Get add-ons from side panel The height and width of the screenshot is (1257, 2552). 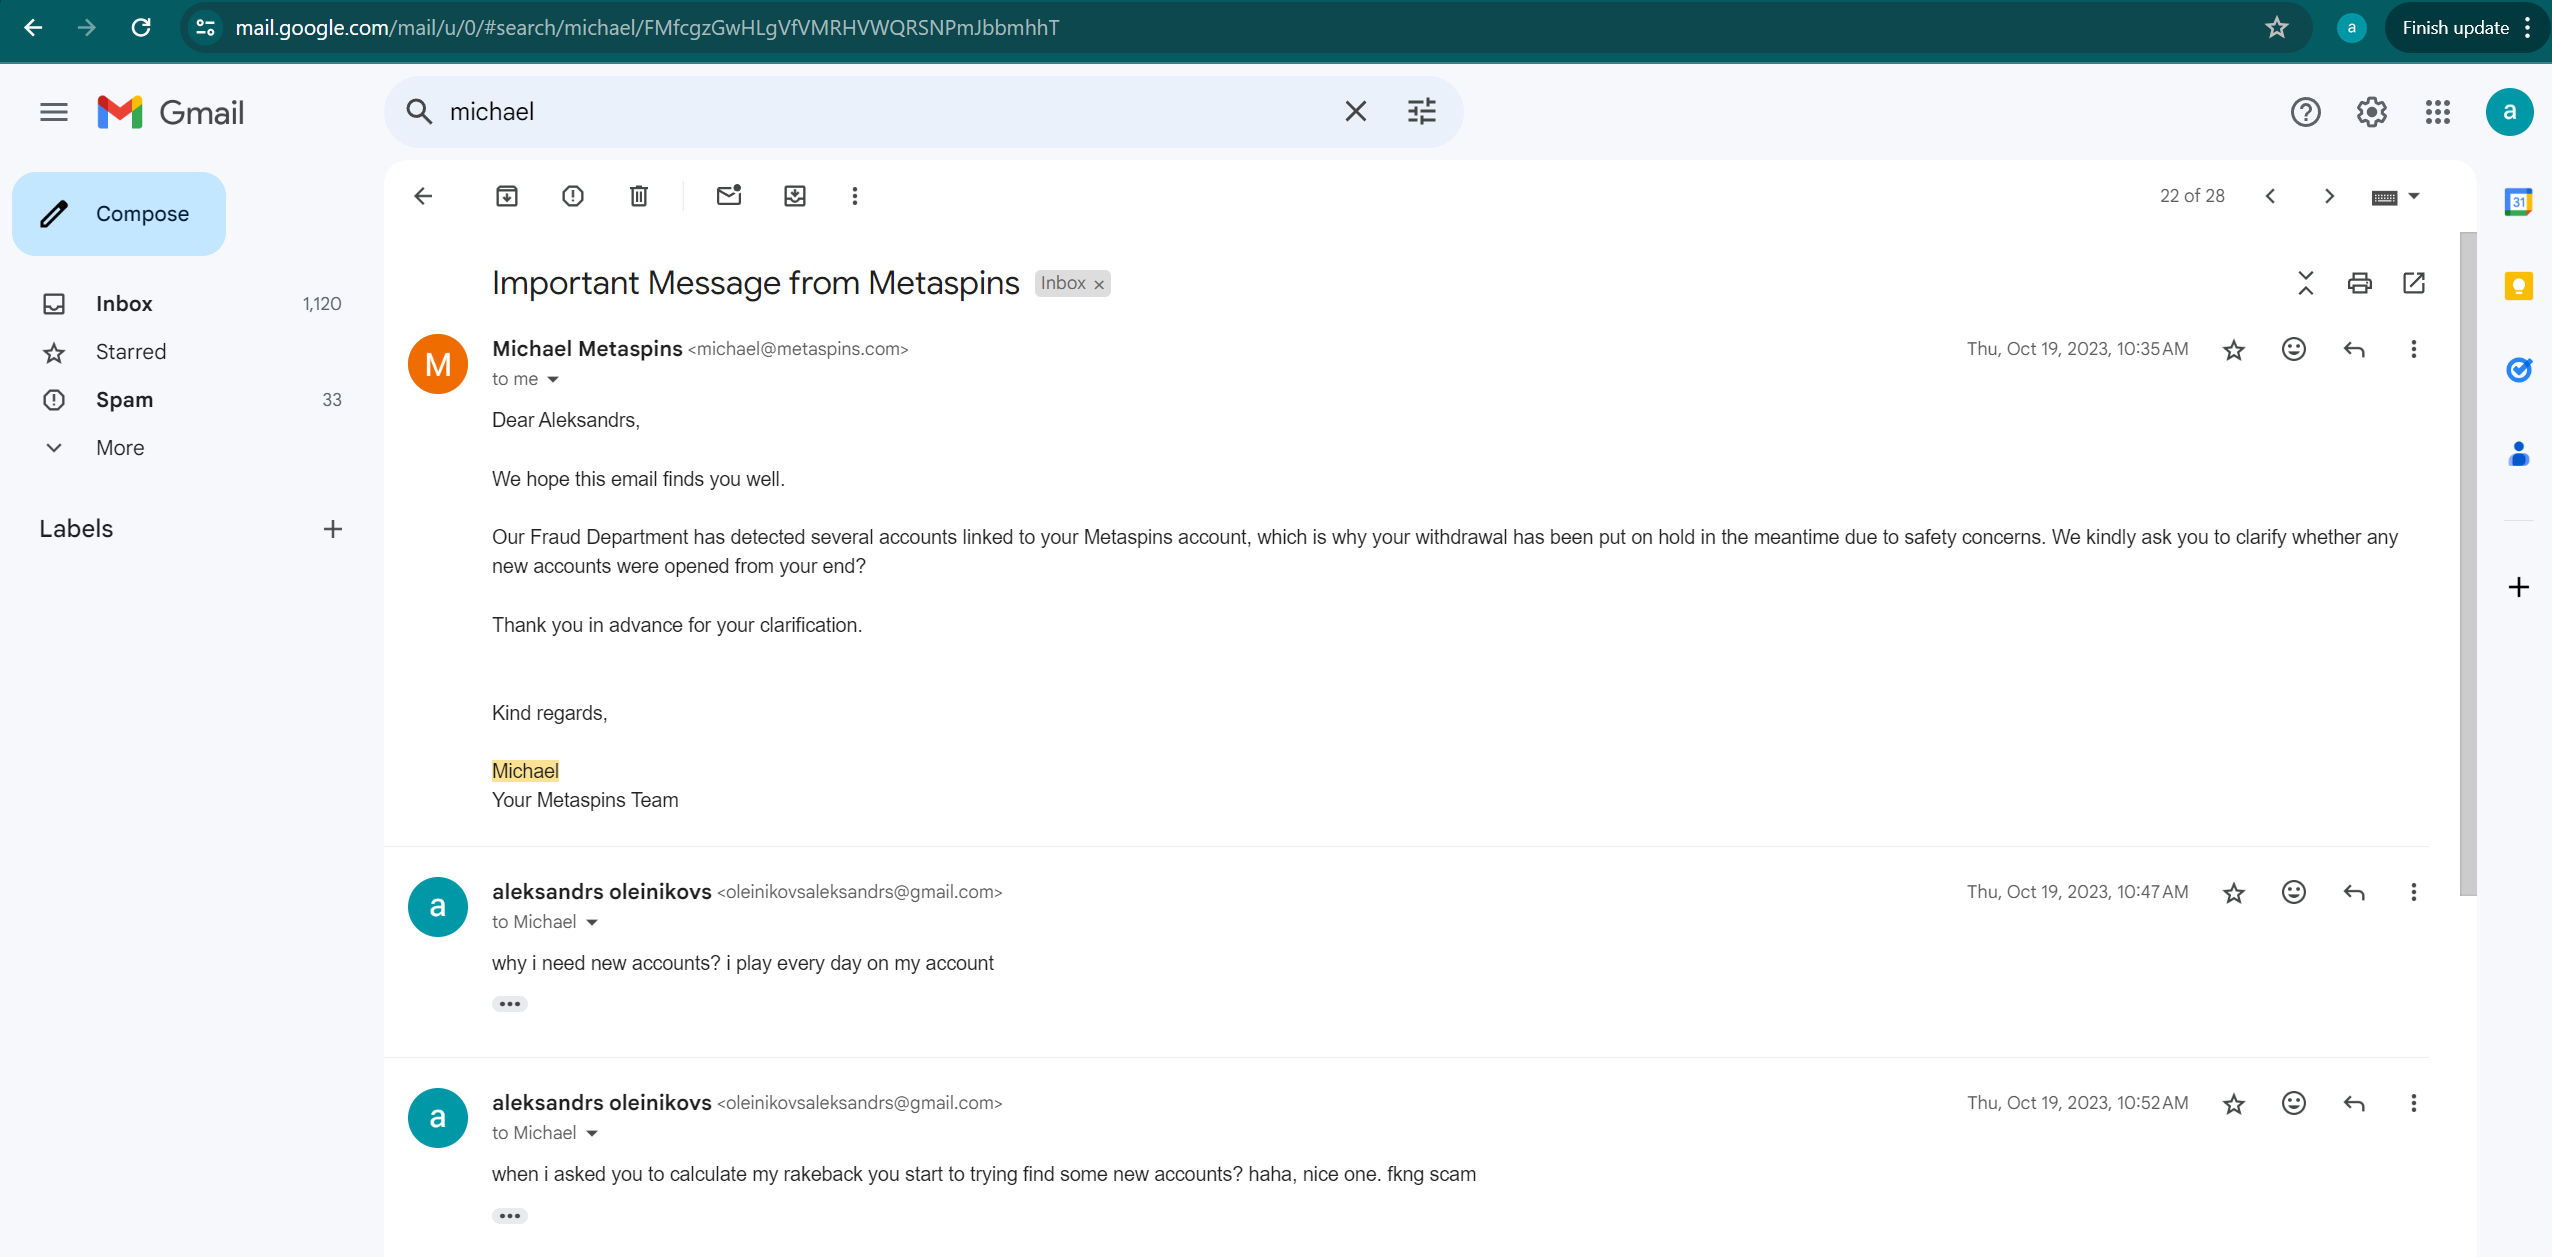pyautogui.click(x=2519, y=587)
